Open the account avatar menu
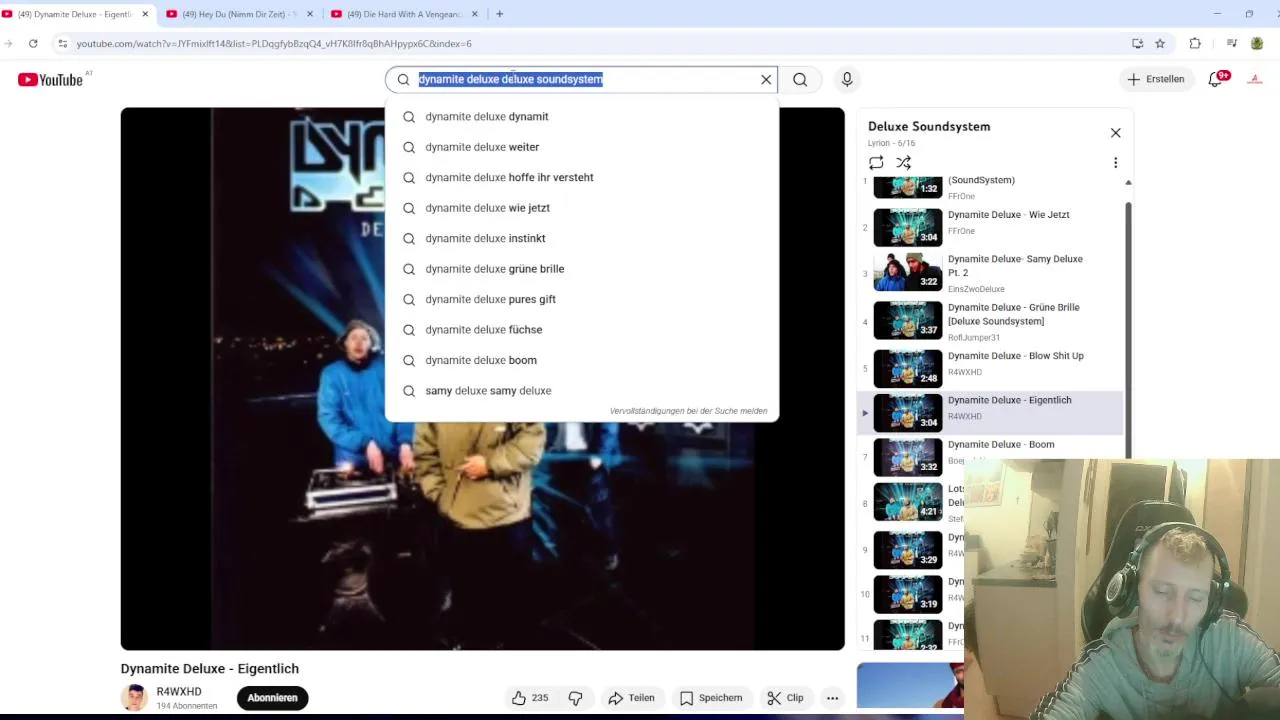 pos(1255,79)
